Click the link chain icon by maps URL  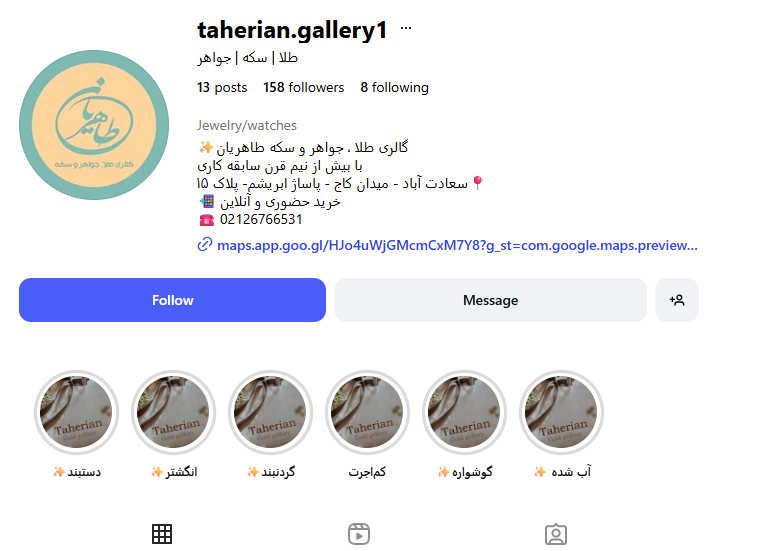[x=205, y=244]
